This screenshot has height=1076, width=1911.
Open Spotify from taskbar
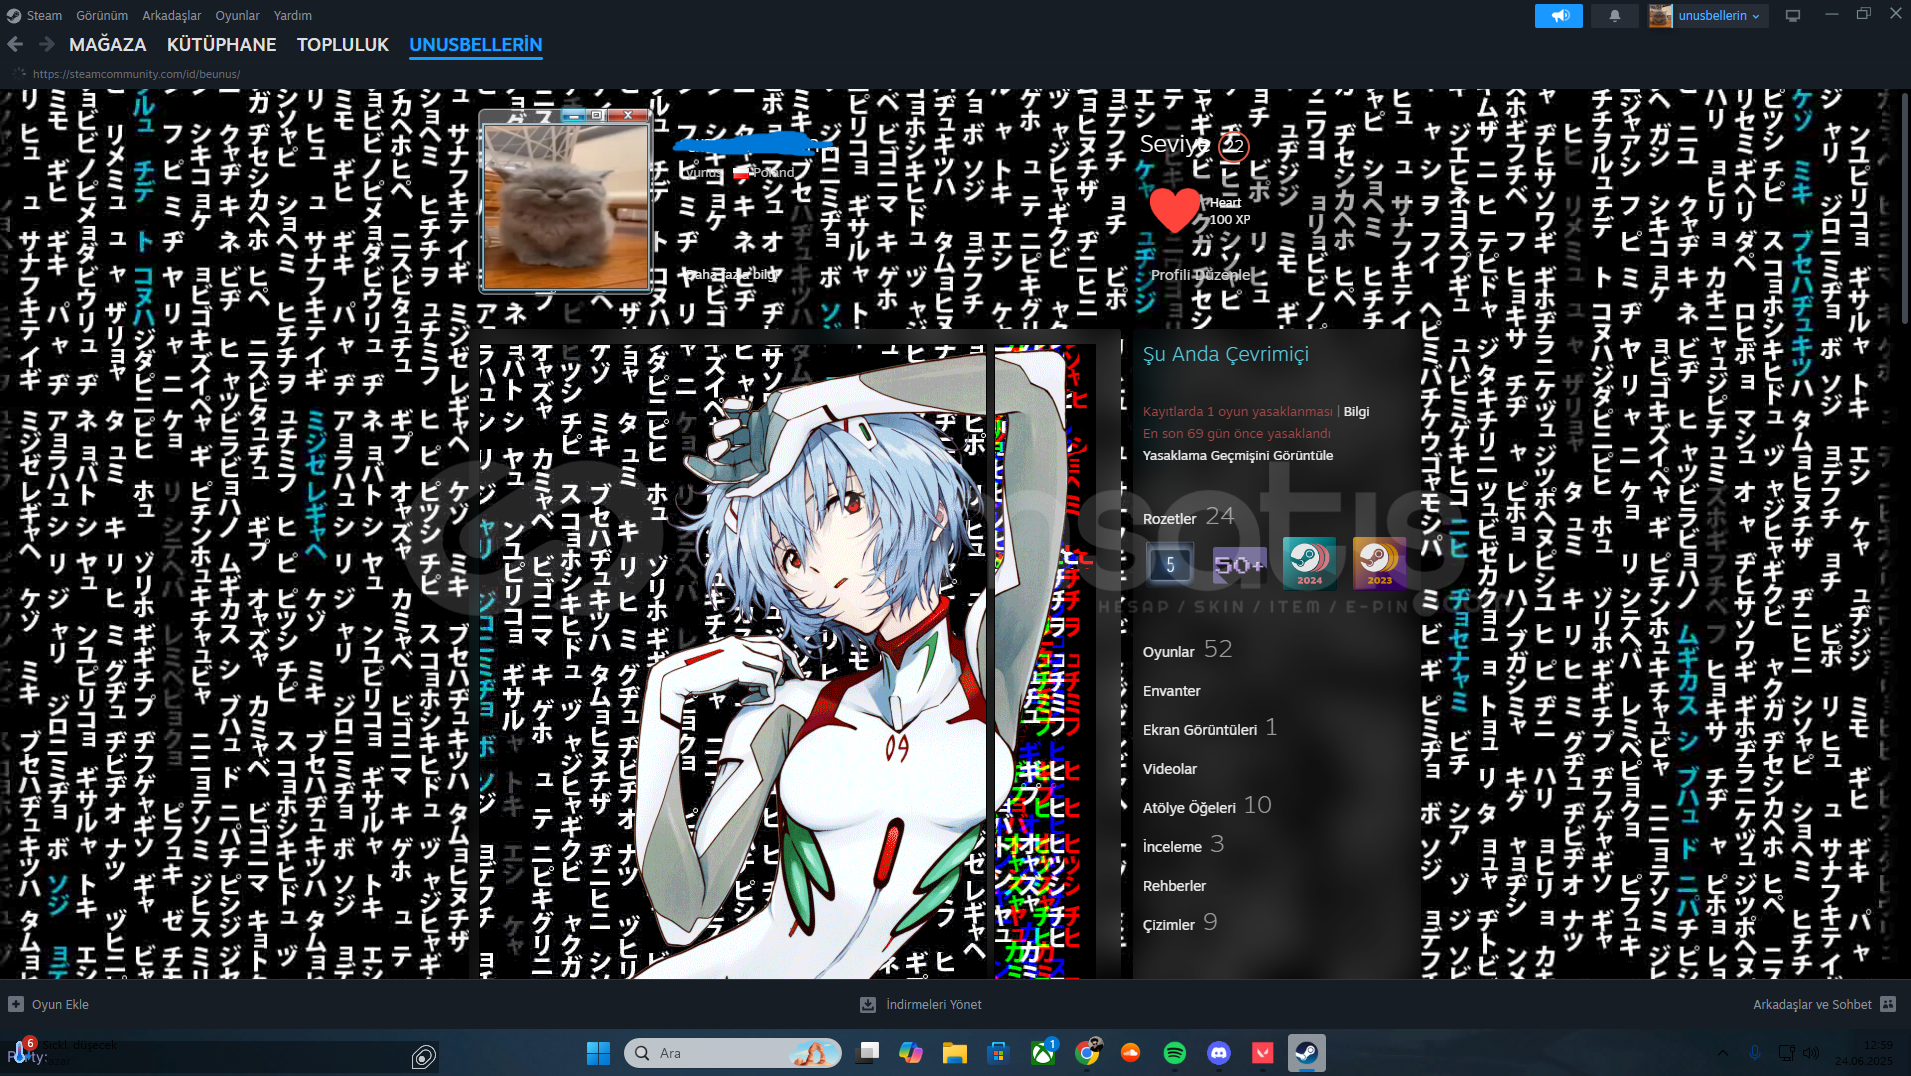coord(1175,1053)
